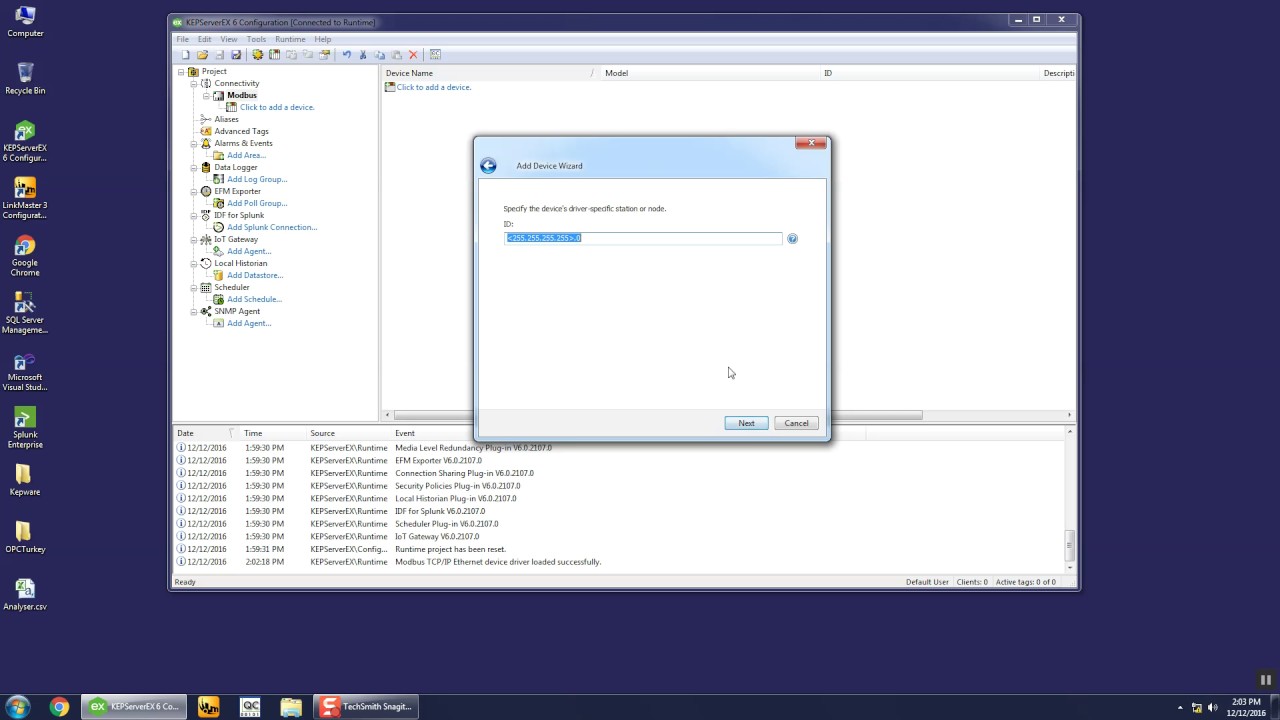Open the Splunk Enterprise desktop icon

point(25,428)
